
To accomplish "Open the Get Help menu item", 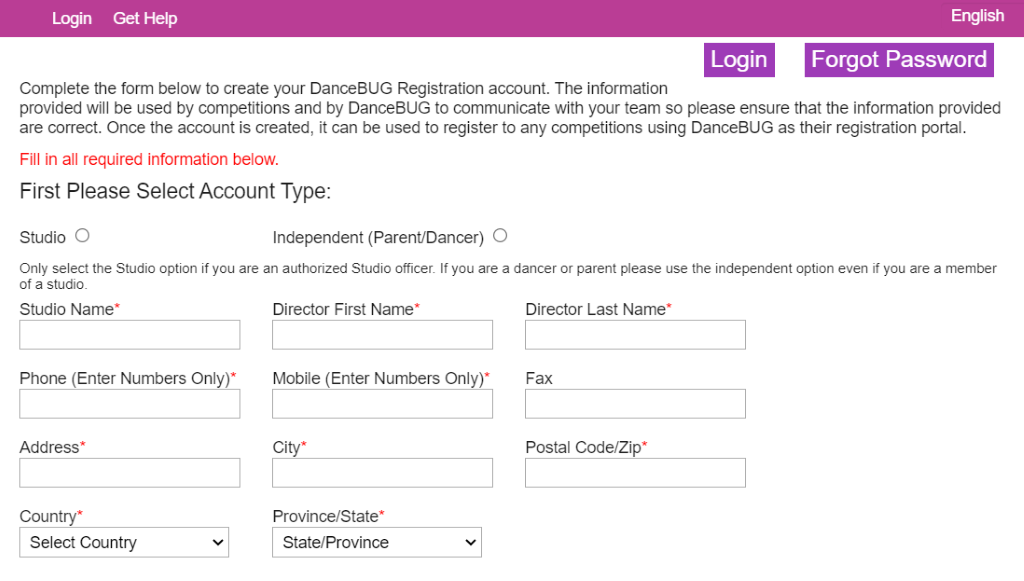I will pyautogui.click(x=144, y=17).
